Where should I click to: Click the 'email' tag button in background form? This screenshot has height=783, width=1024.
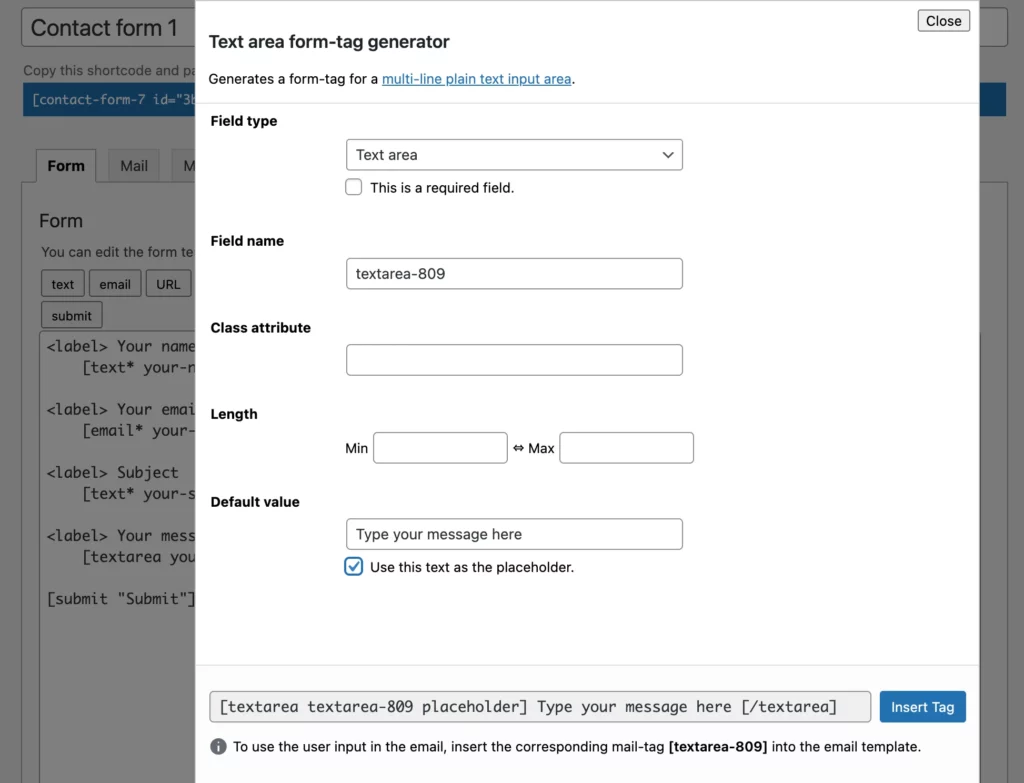click(x=115, y=284)
